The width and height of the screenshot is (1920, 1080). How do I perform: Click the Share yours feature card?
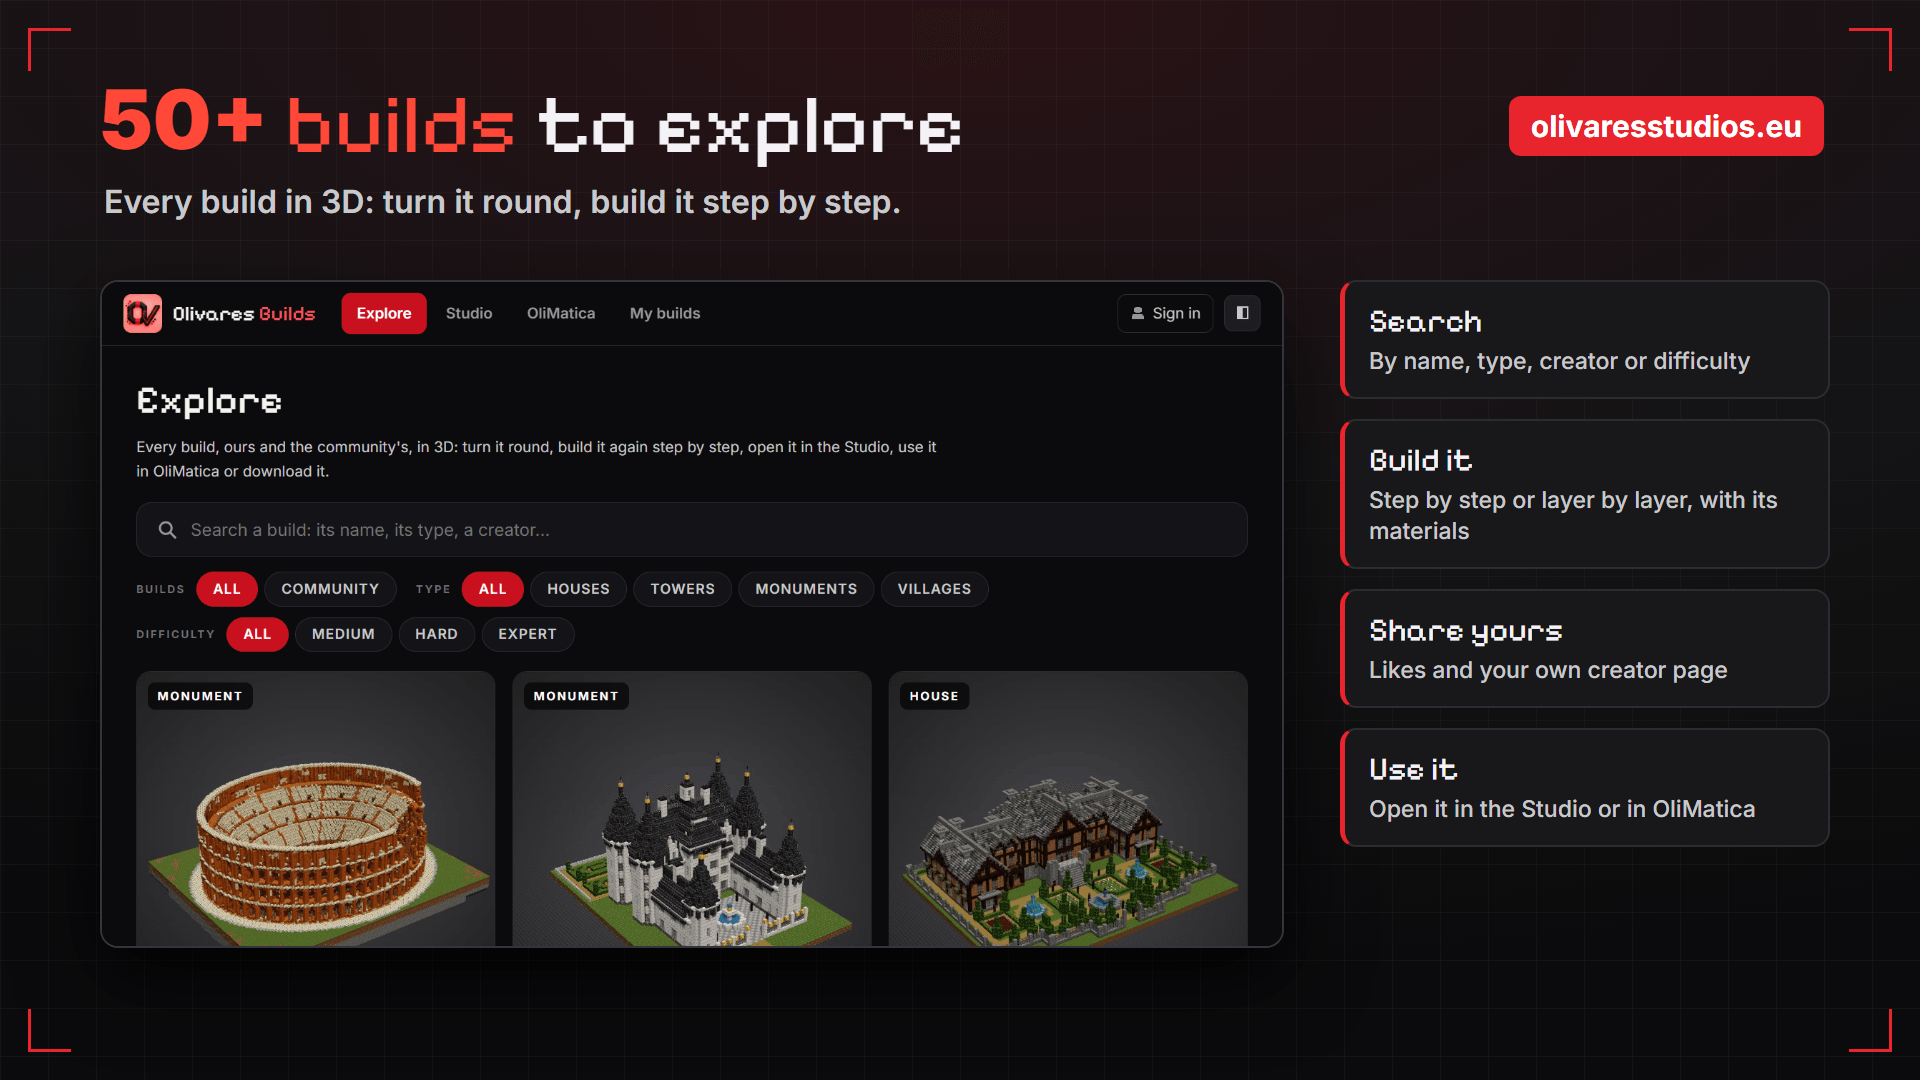1585,649
